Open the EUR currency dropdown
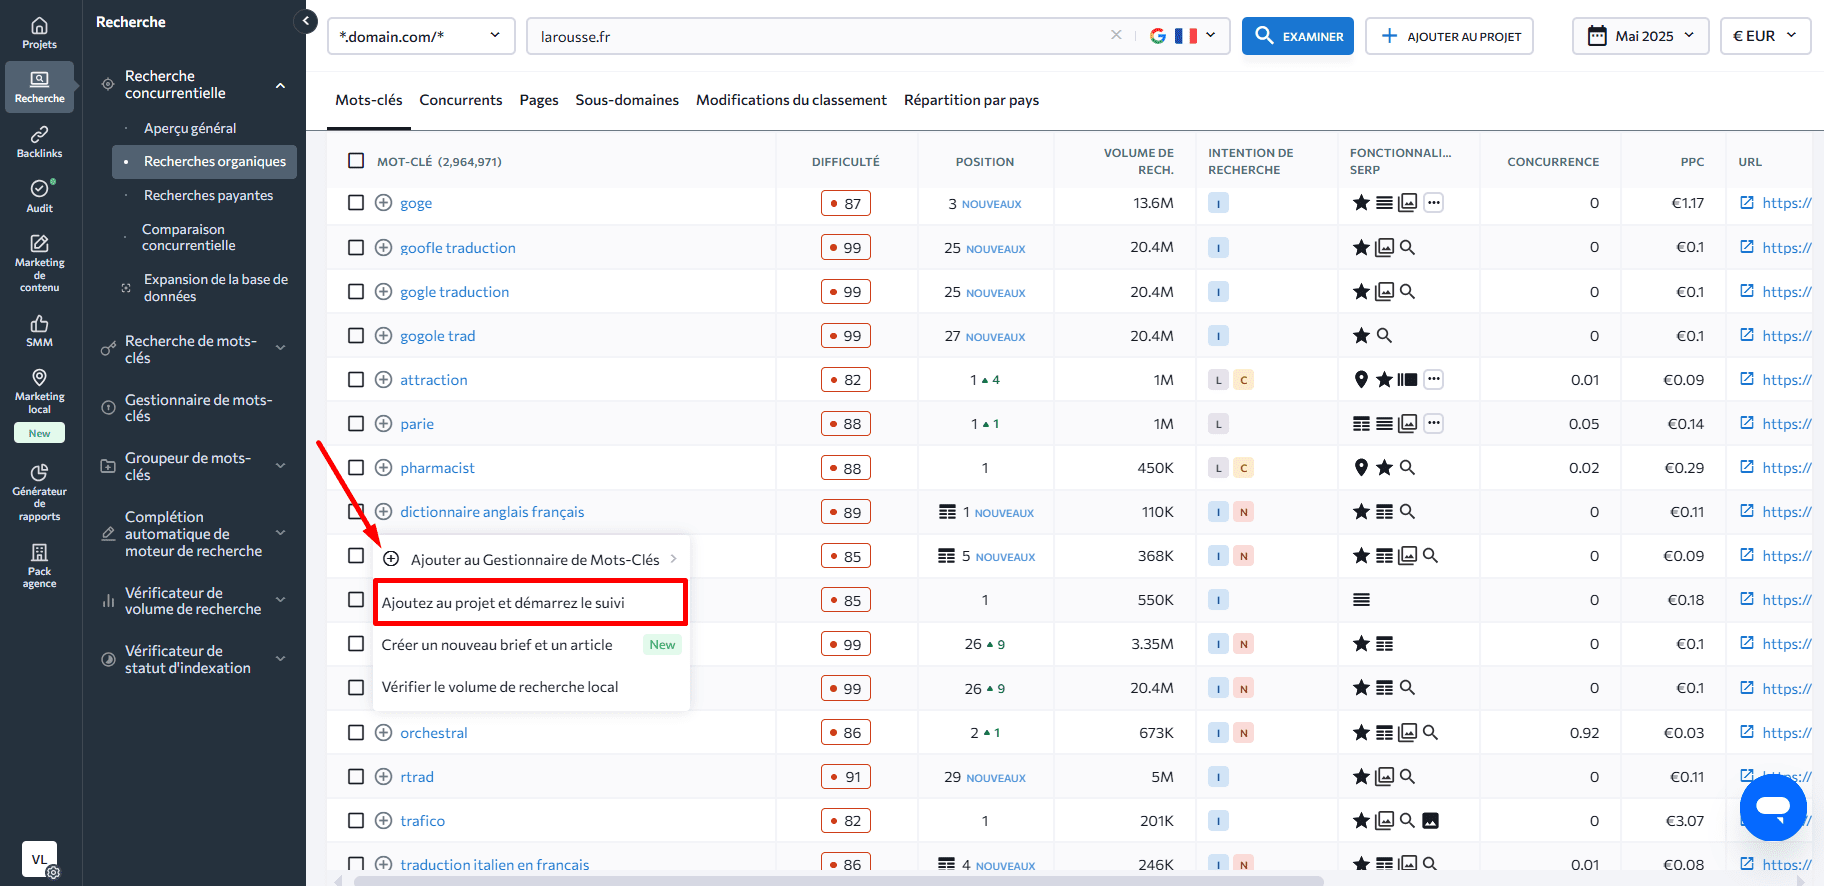This screenshot has width=1824, height=886. click(1765, 36)
